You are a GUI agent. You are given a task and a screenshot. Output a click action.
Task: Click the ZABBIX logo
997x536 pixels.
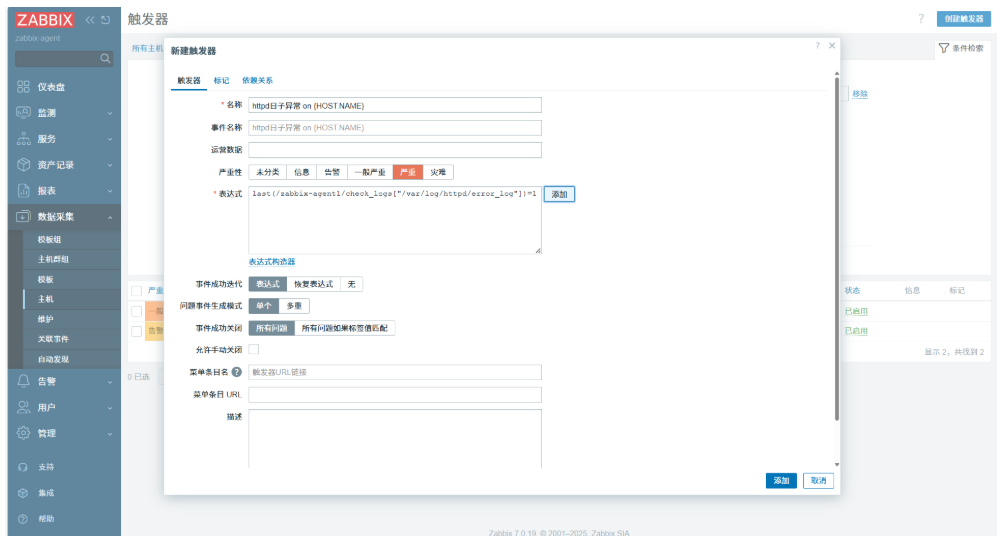tap(45, 20)
